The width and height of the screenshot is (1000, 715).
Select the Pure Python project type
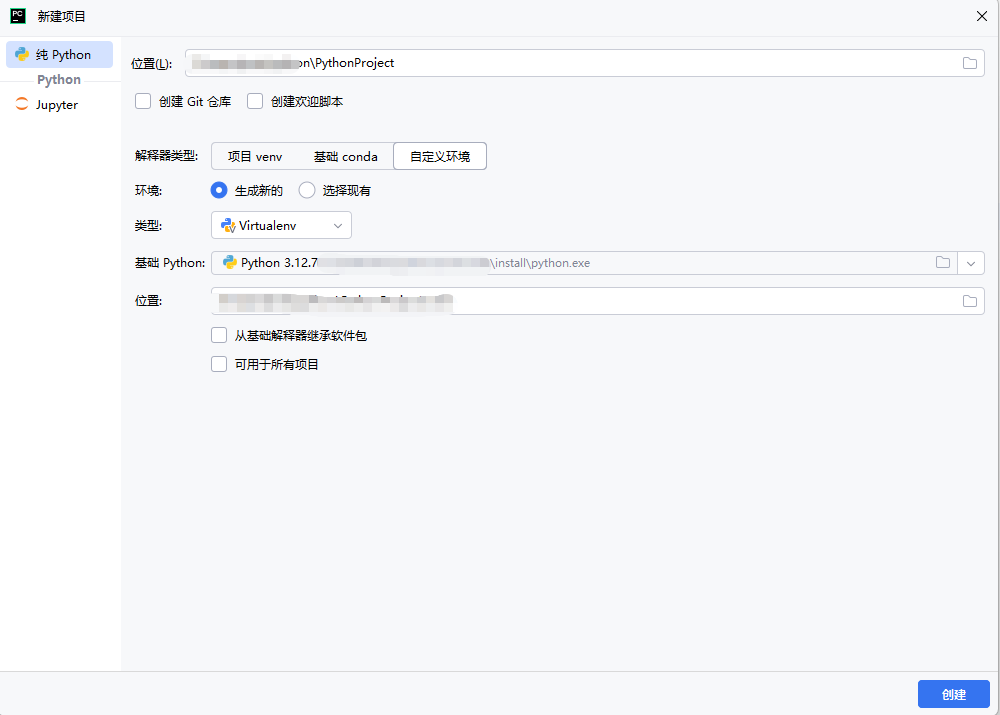(59, 55)
